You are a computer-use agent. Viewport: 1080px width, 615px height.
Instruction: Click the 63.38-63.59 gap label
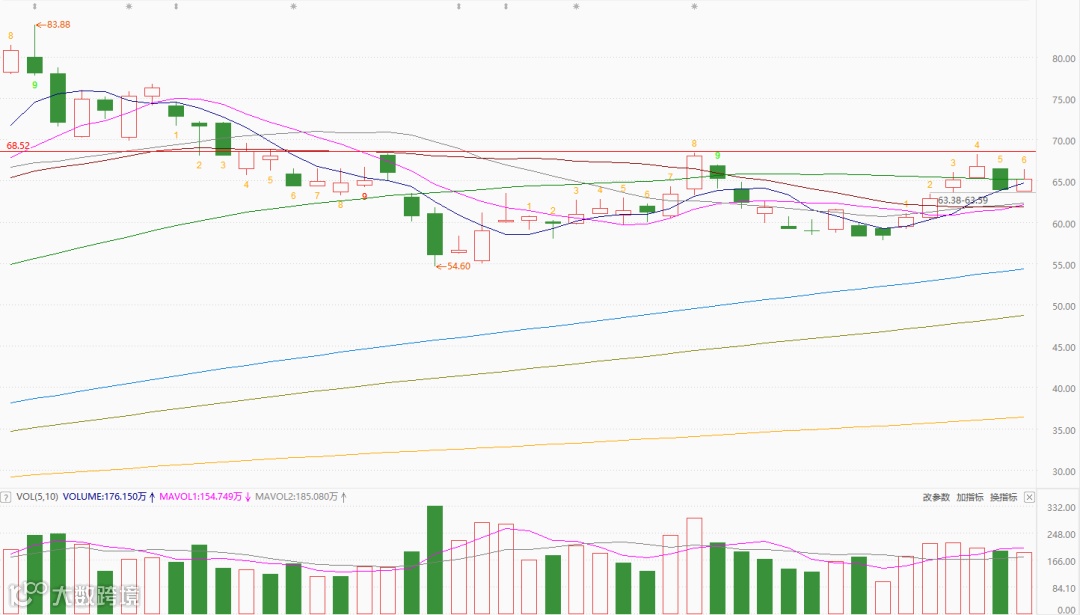[963, 200]
